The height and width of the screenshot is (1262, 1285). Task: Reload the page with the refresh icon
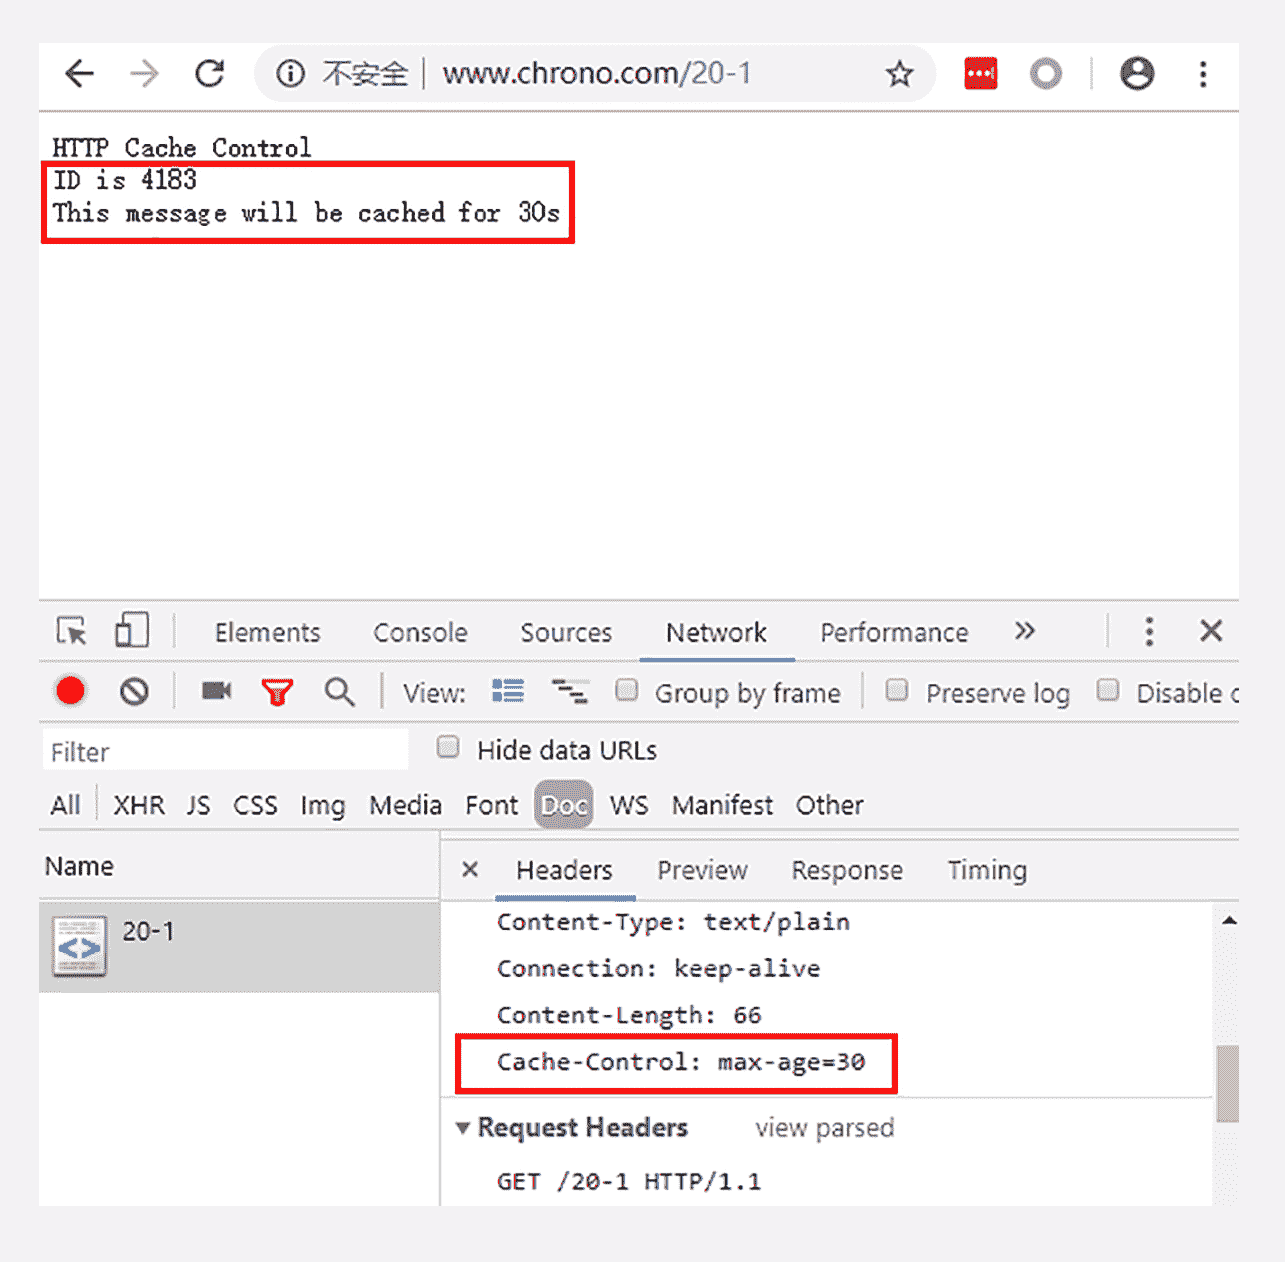[x=210, y=73]
